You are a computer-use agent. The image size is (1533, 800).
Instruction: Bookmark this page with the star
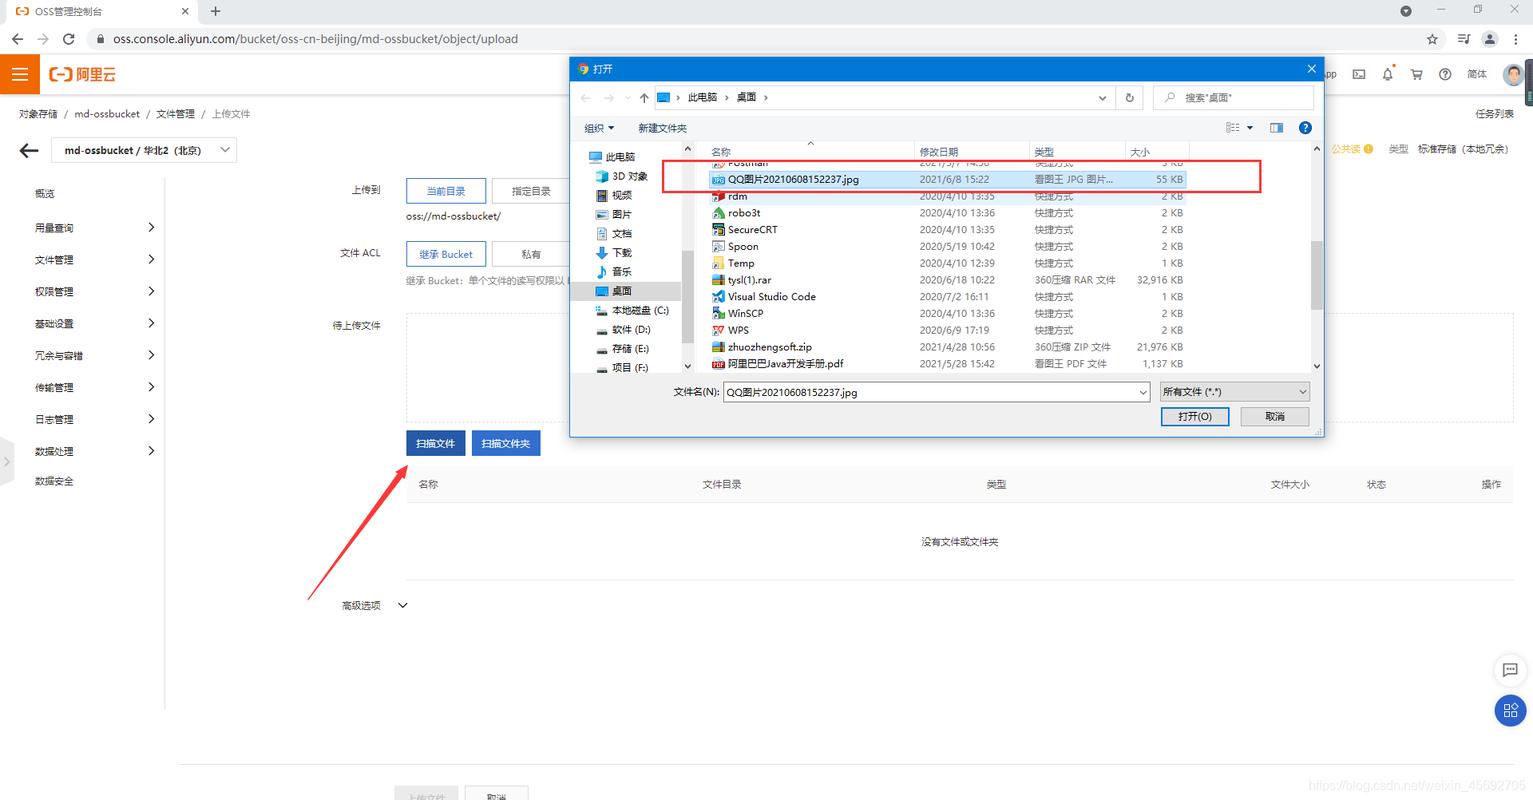point(1432,39)
